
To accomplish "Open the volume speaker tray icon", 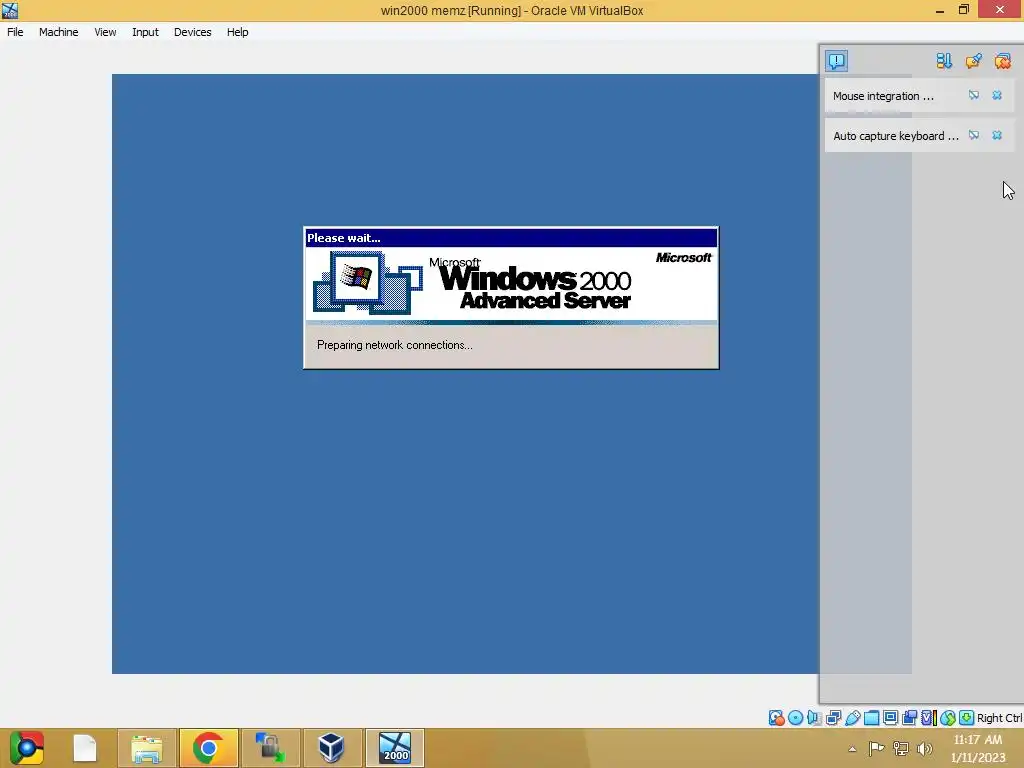I will pos(924,748).
